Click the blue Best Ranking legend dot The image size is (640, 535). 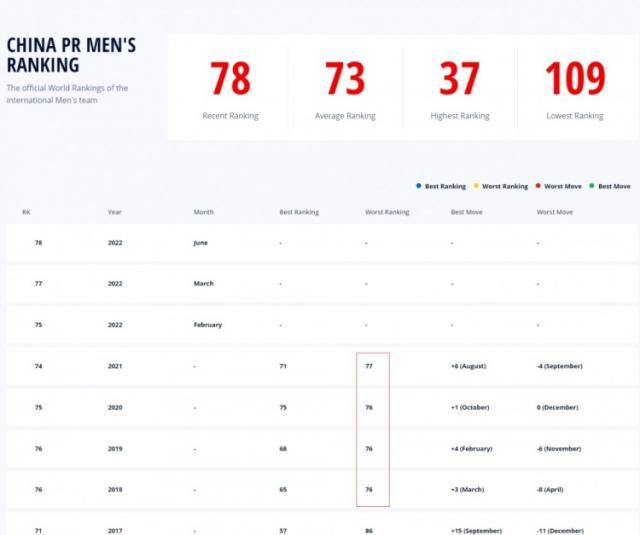click(x=418, y=186)
